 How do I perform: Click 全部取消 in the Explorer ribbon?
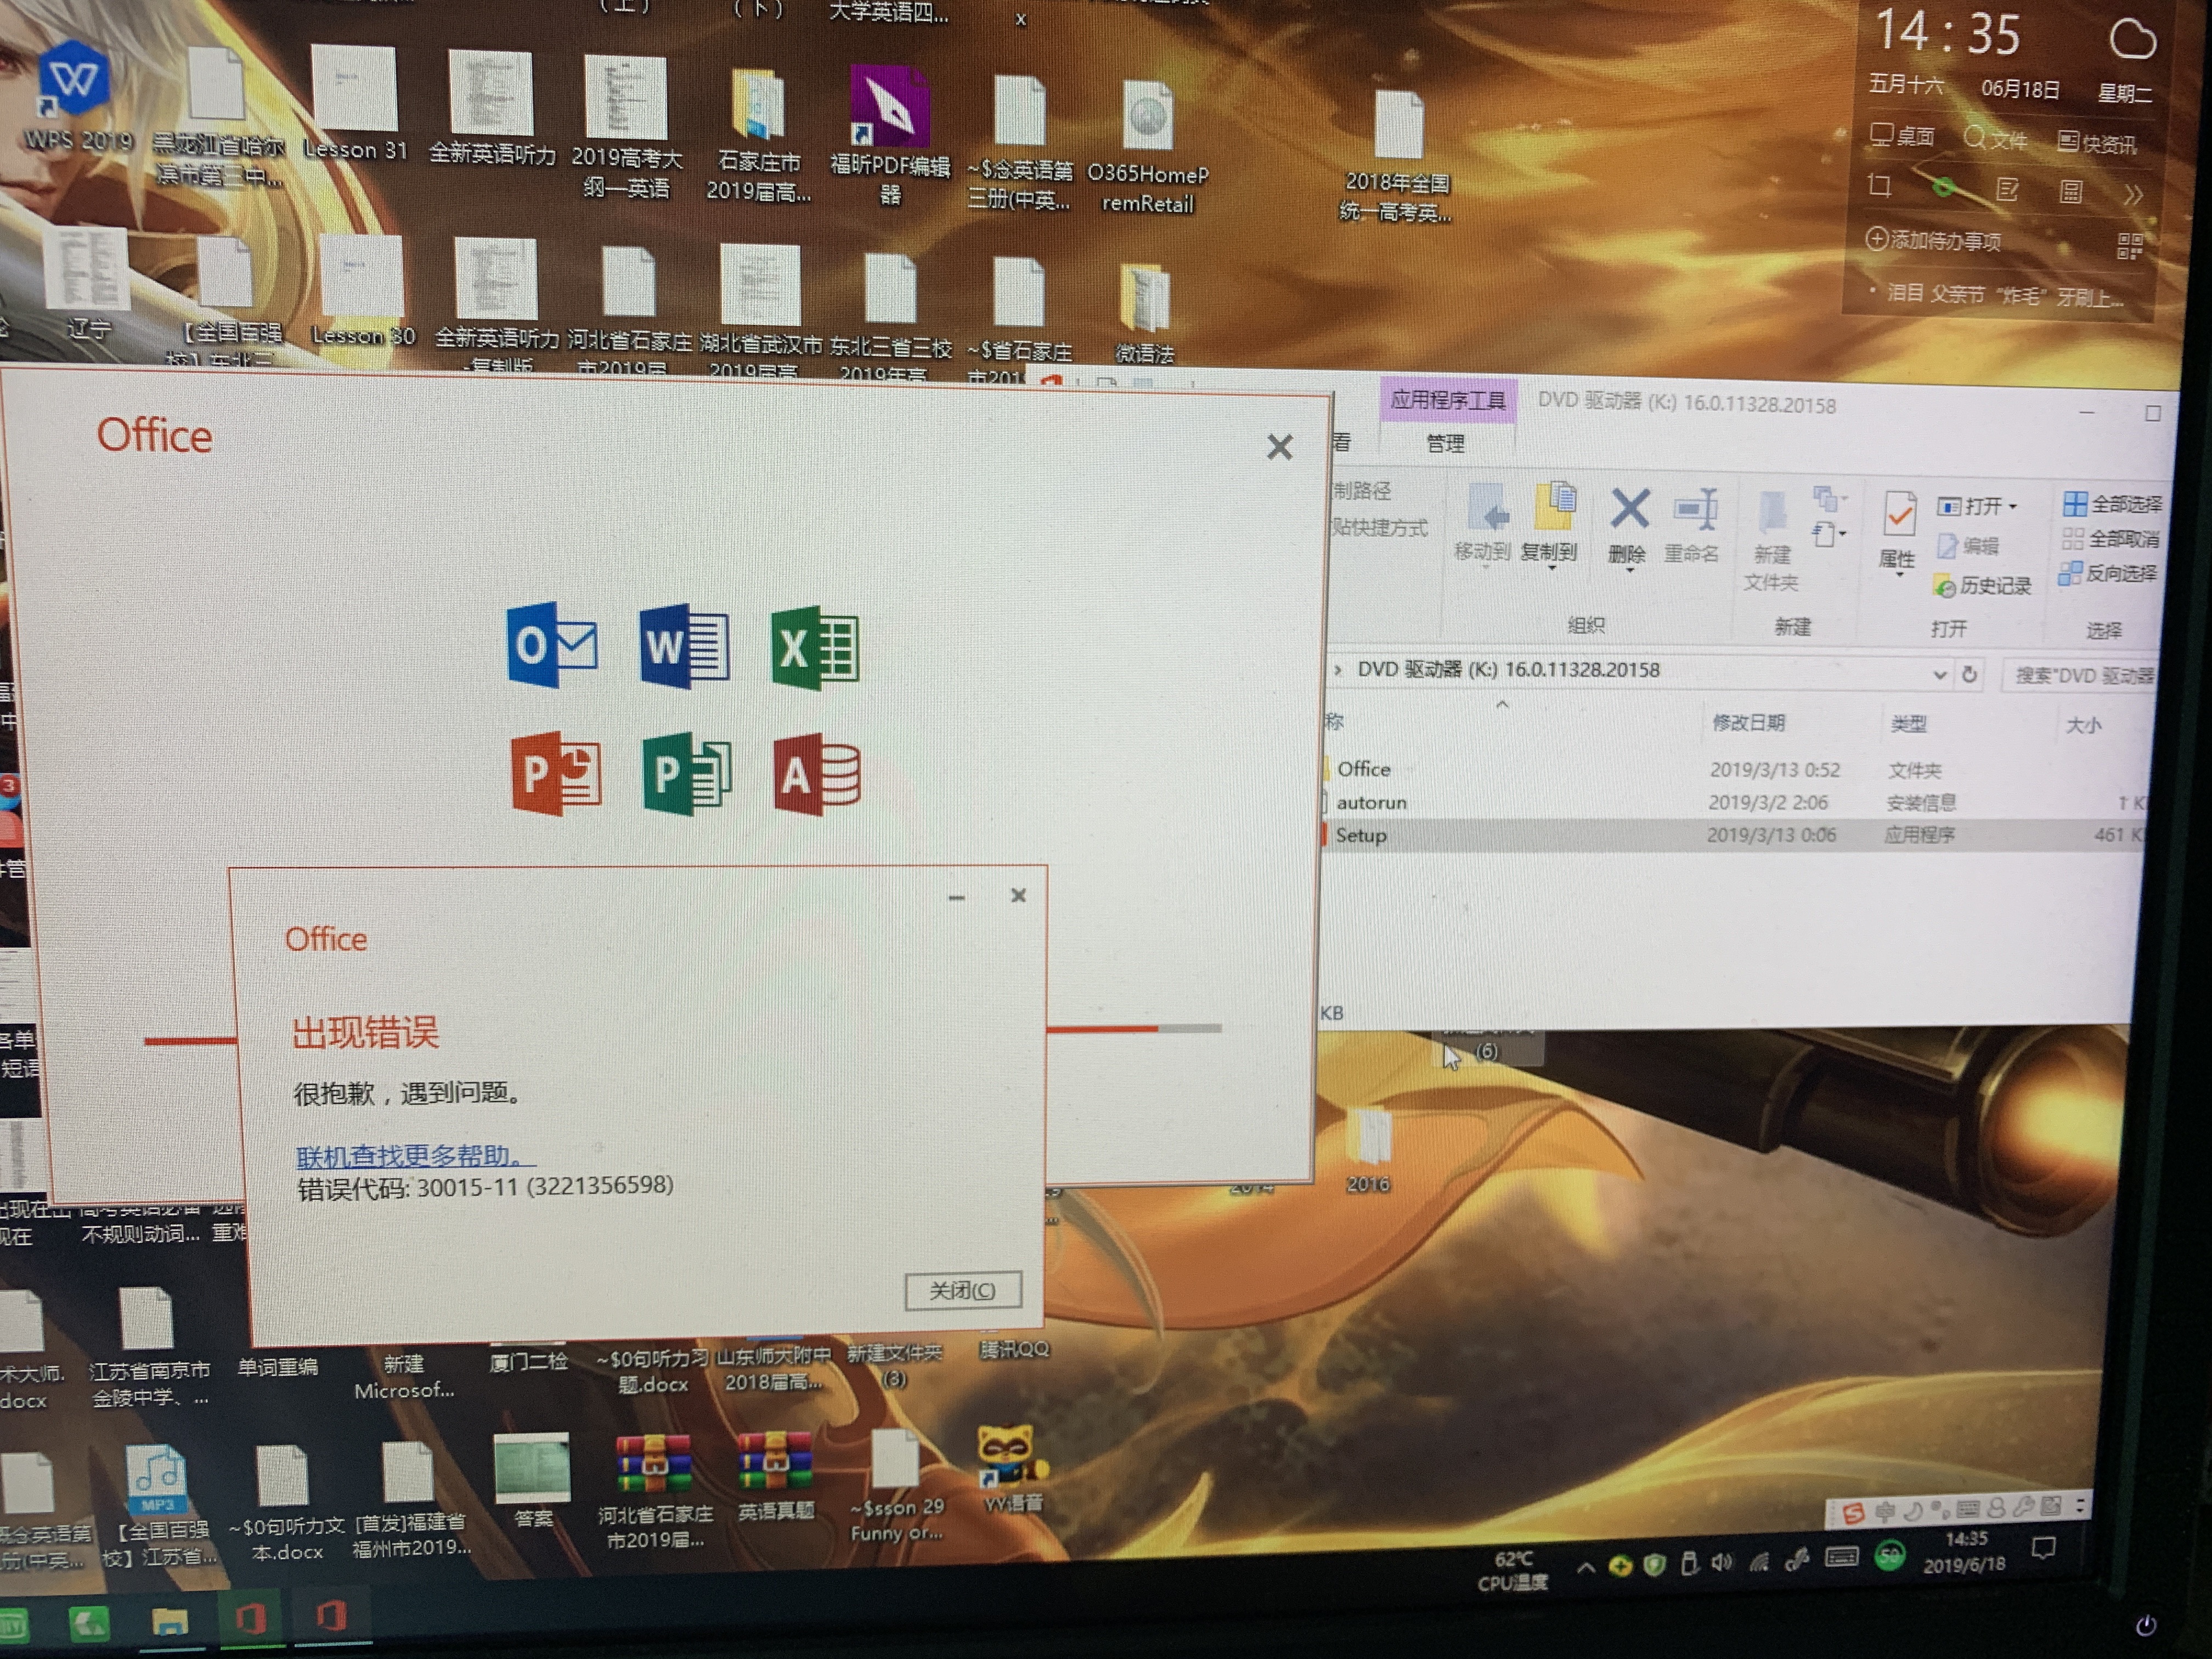(2111, 539)
